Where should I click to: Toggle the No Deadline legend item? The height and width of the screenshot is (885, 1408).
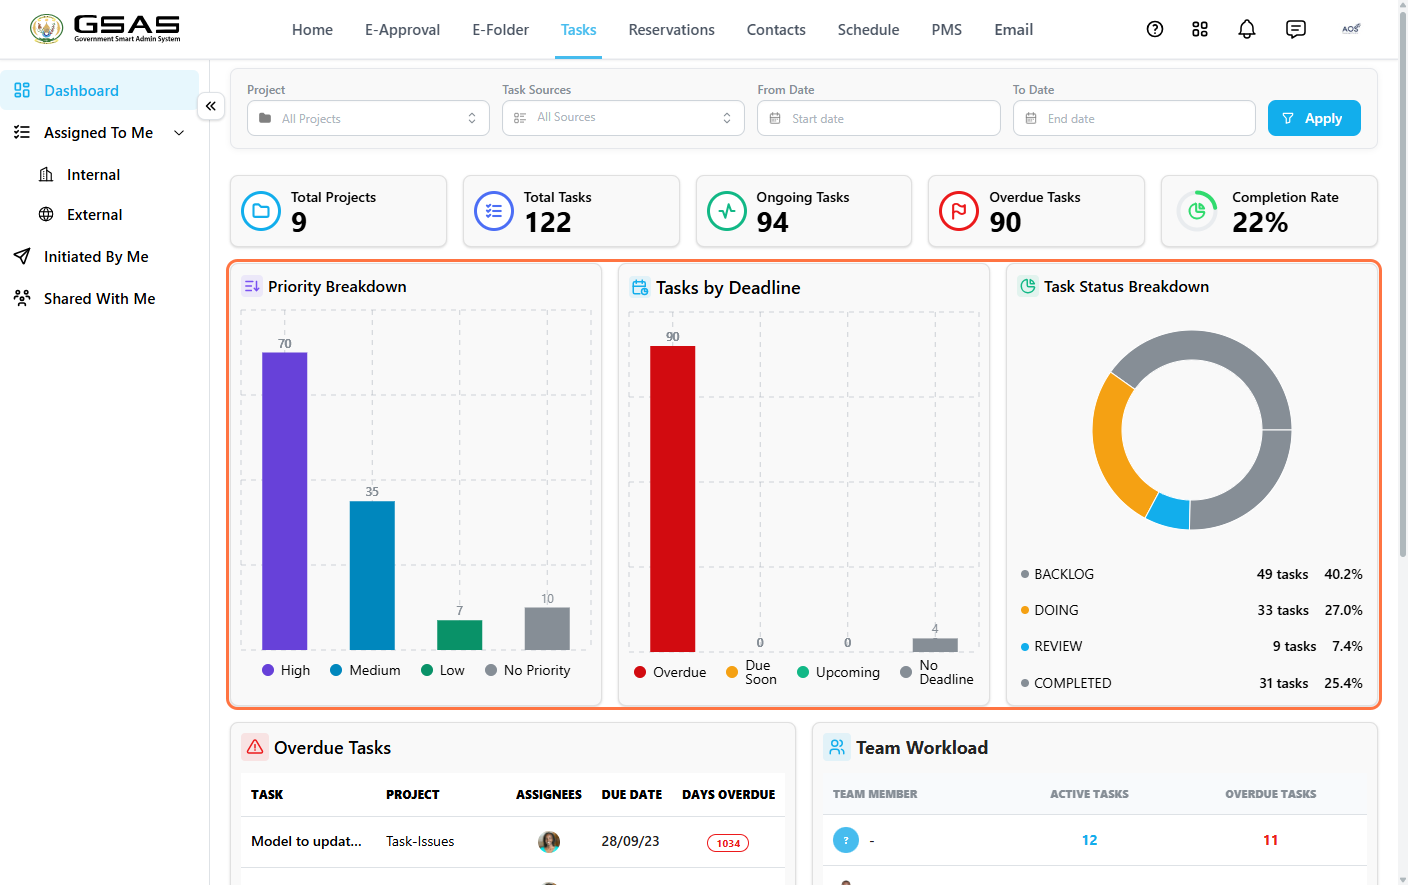click(x=936, y=672)
